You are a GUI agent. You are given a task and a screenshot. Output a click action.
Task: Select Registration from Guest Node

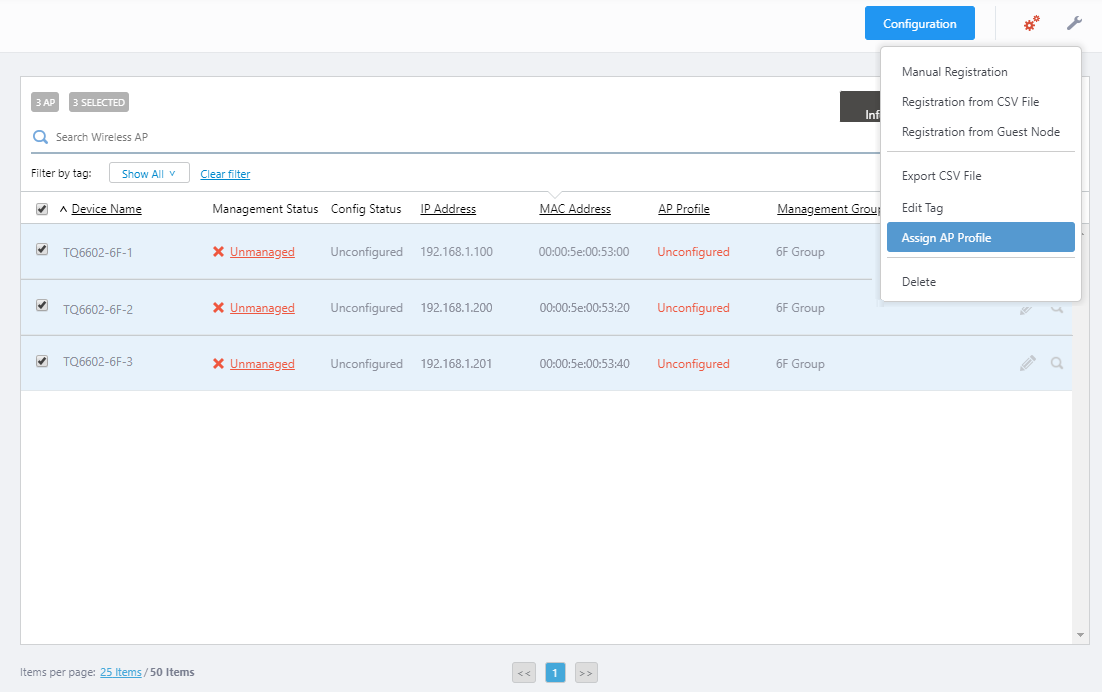pos(980,132)
